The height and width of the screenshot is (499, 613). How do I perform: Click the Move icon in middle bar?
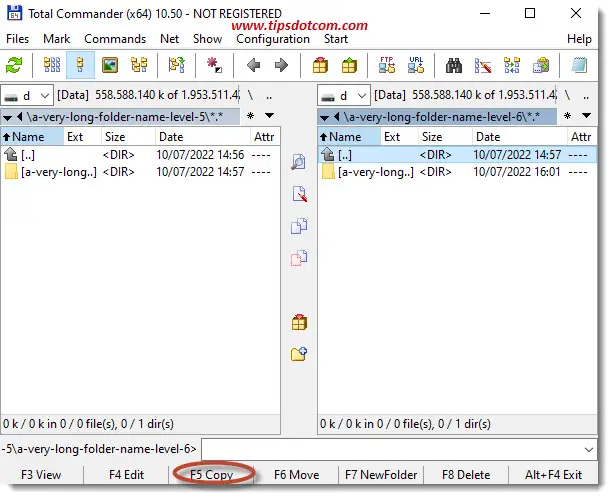[x=299, y=258]
